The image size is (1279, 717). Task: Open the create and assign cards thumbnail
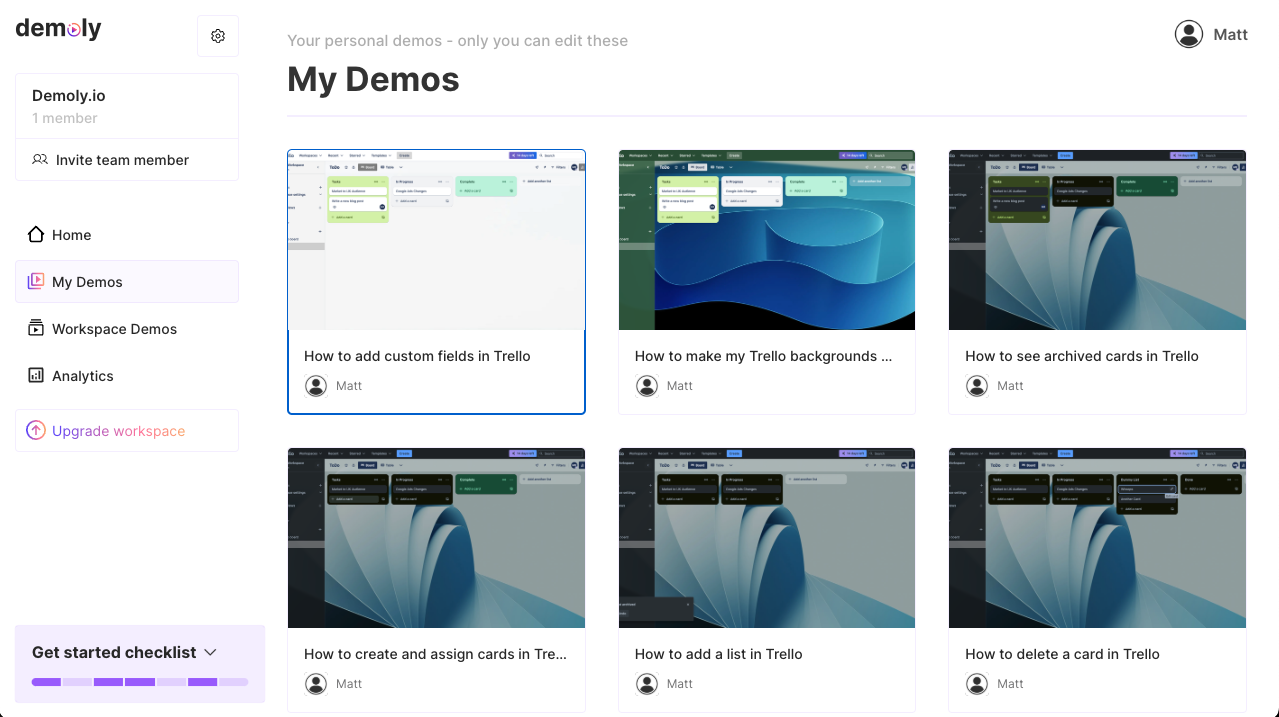click(x=436, y=538)
